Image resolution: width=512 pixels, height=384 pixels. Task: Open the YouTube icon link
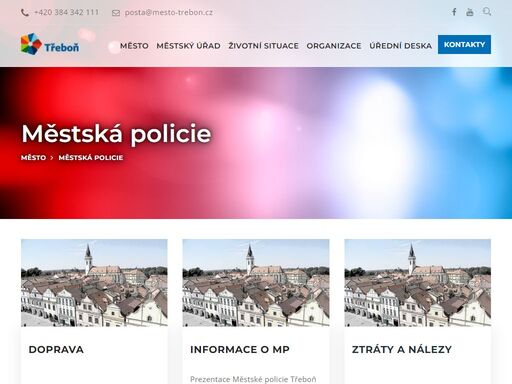[x=470, y=12]
